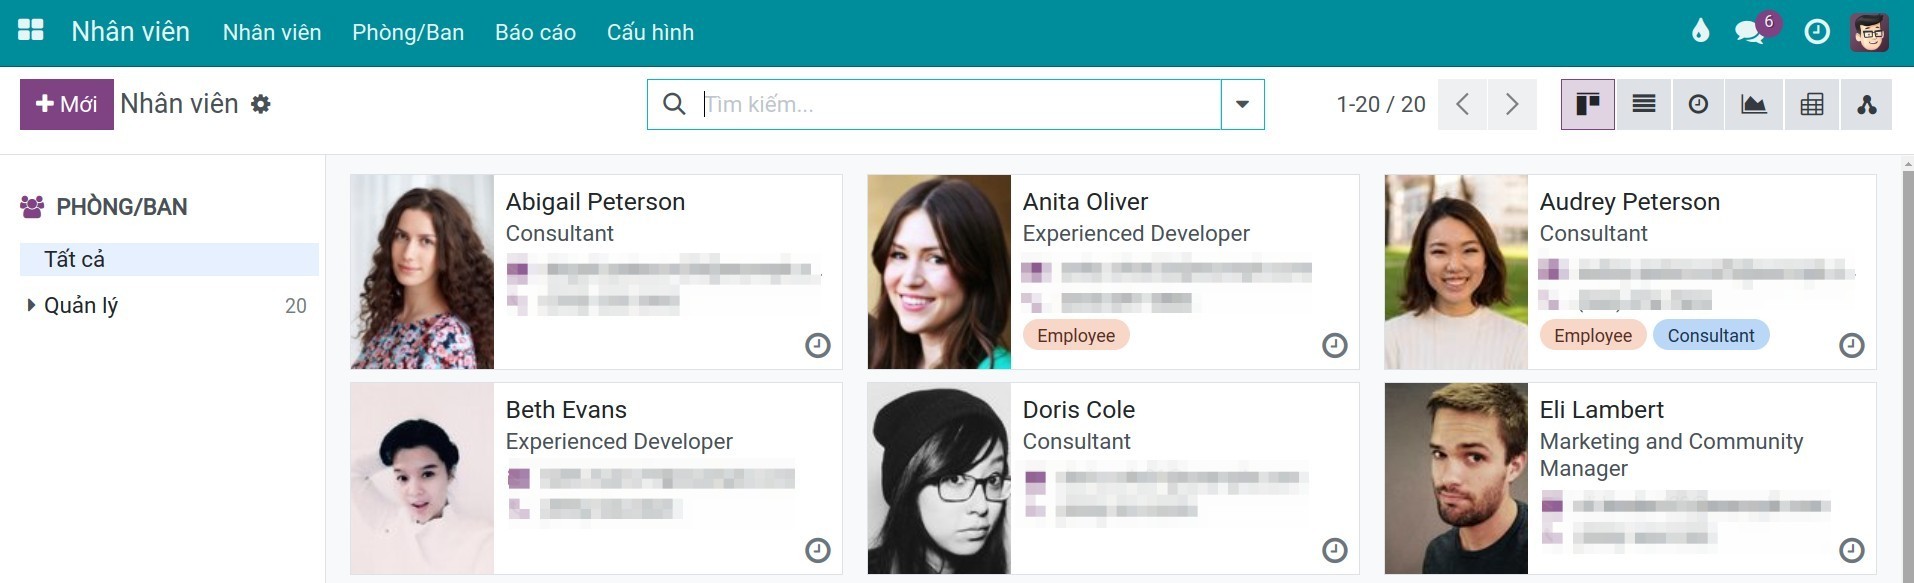Click the Consultant tag on Audrey Peterson
This screenshot has height=583, width=1914.
[1711, 335]
